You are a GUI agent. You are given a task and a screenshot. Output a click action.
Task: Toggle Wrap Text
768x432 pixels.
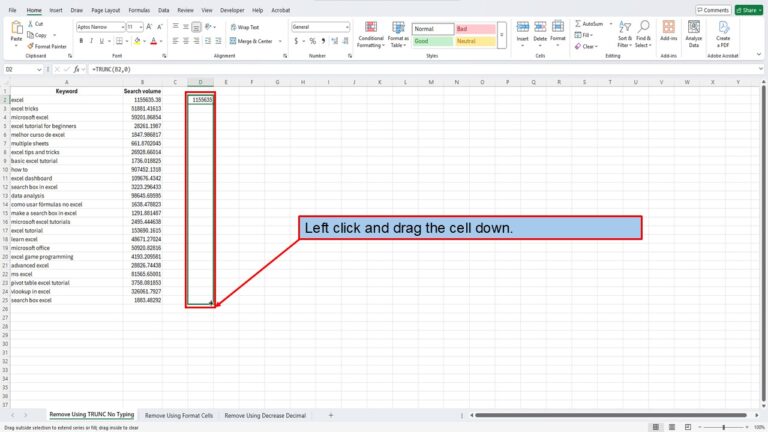point(245,27)
